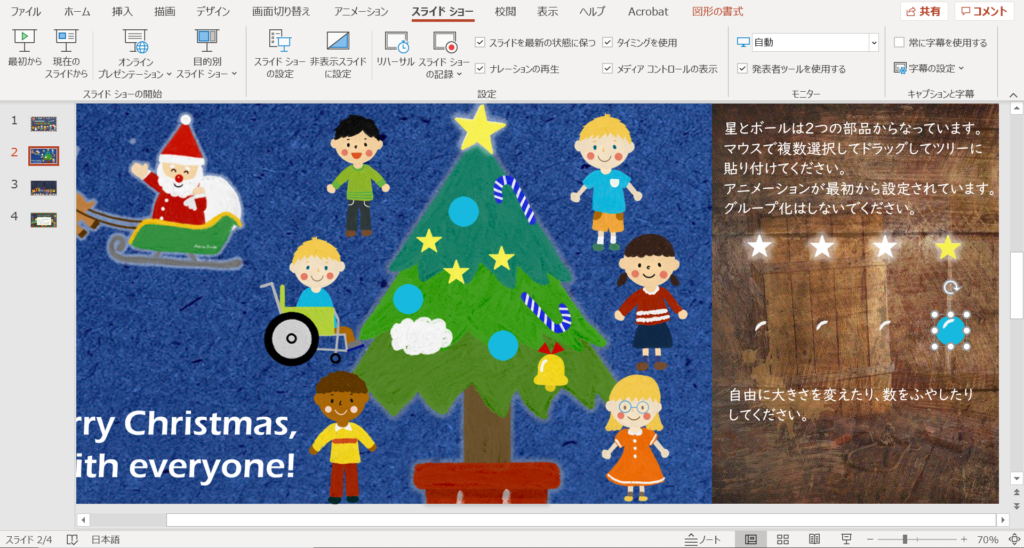
Task: Start show from current slide (現在のスライドから)
Action: click(x=66, y=54)
